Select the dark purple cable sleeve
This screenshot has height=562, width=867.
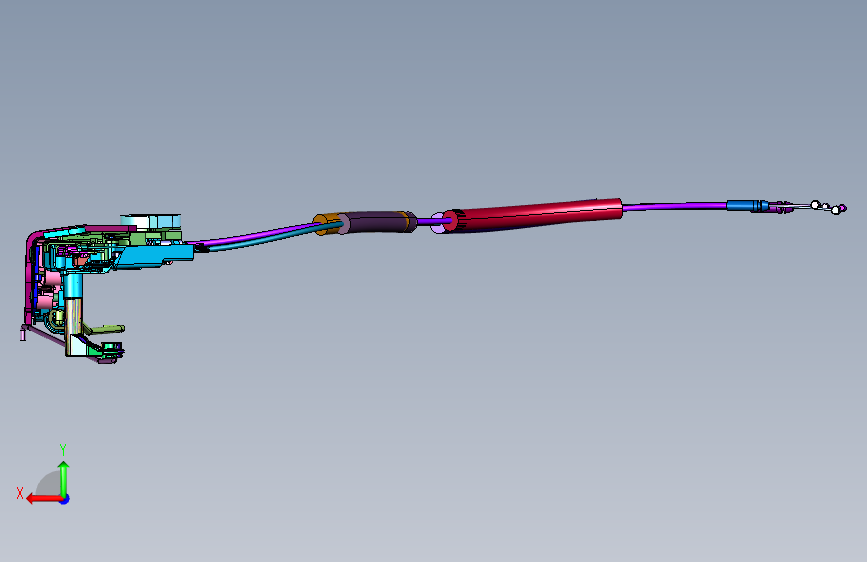click(x=376, y=222)
